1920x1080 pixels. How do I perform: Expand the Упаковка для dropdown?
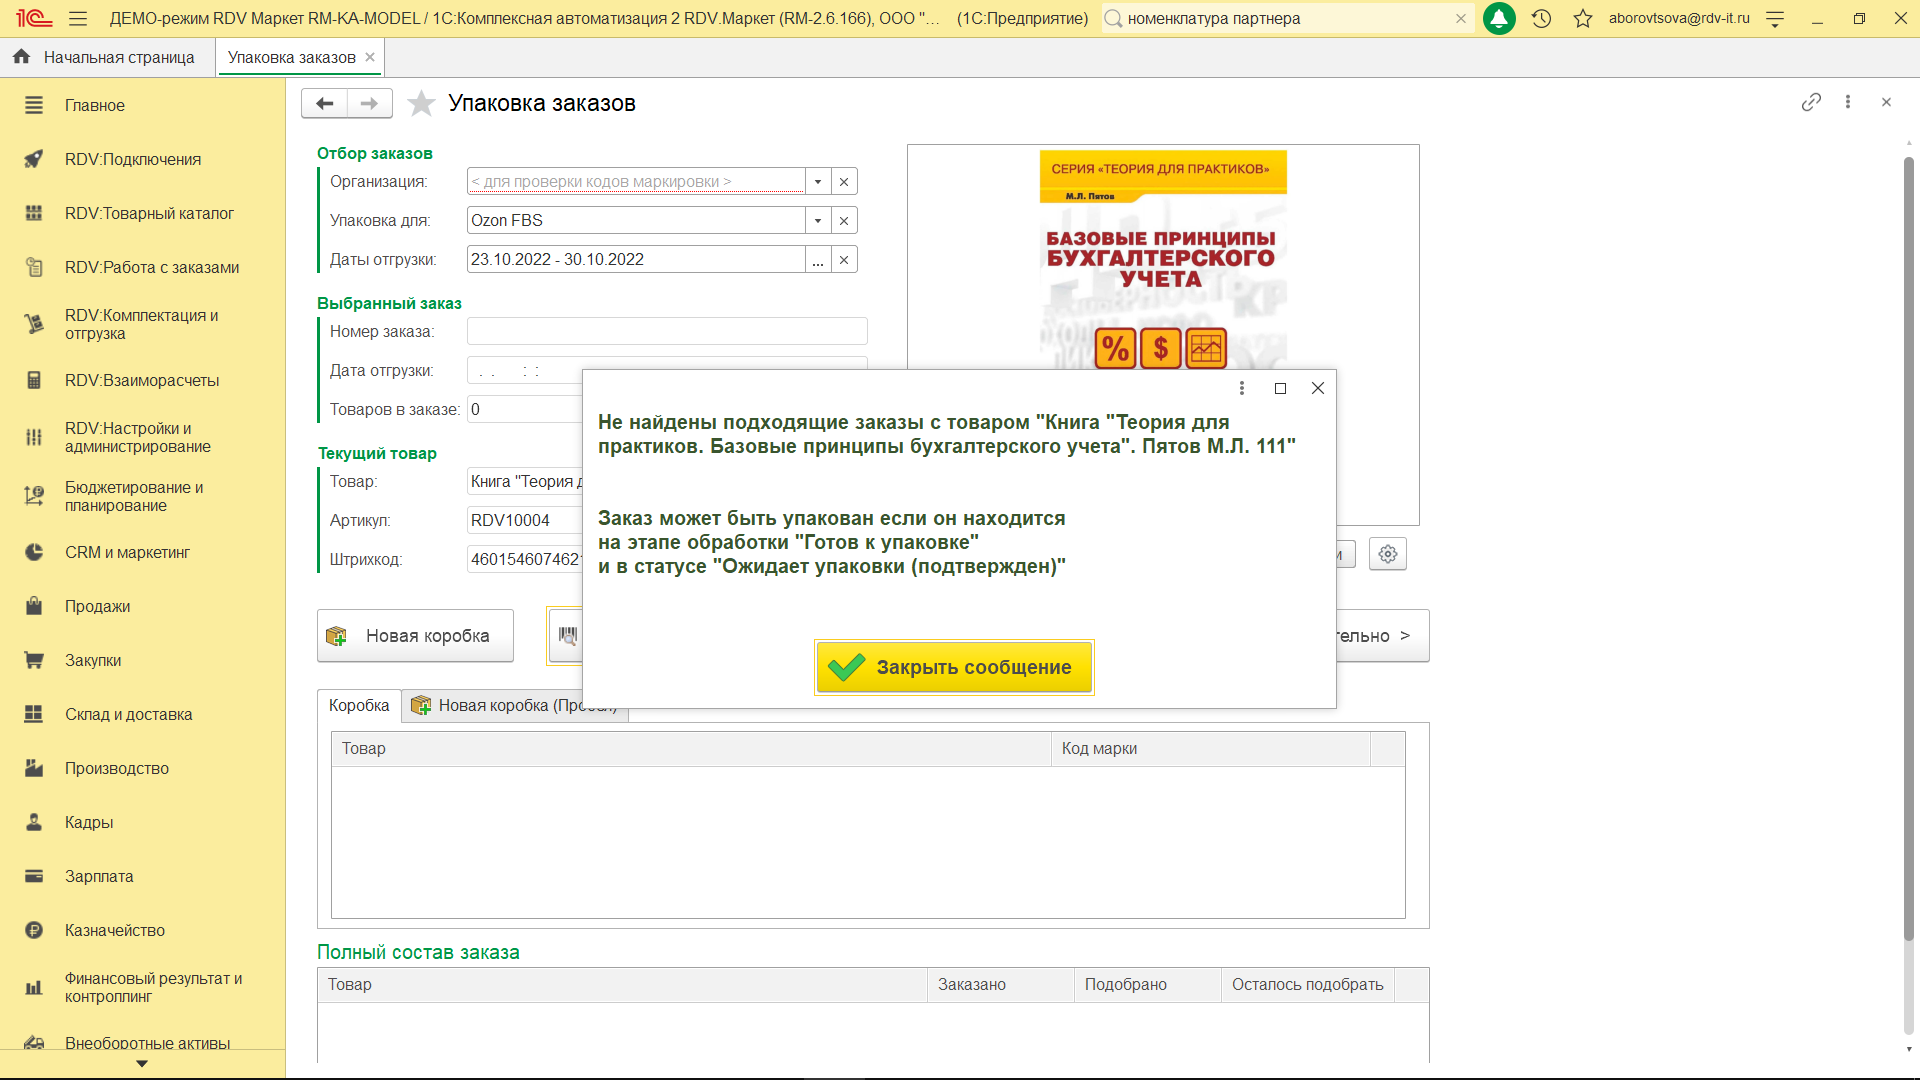tap(818, 220)
